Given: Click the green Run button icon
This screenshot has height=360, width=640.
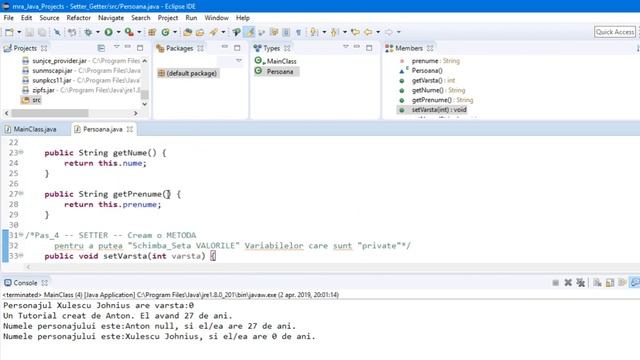Looking at the screenshot, I should tap(109, 32).
